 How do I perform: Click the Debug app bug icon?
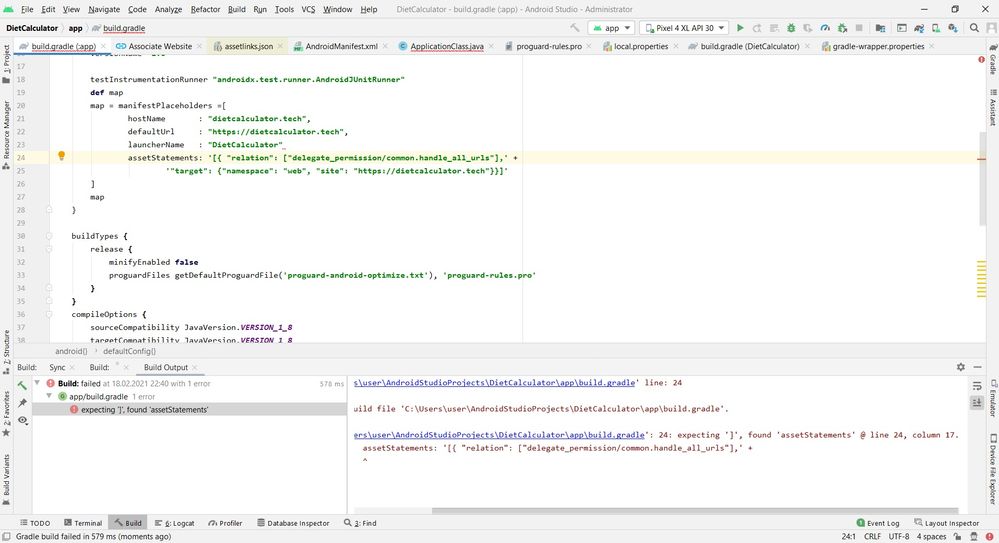point(791,28)
